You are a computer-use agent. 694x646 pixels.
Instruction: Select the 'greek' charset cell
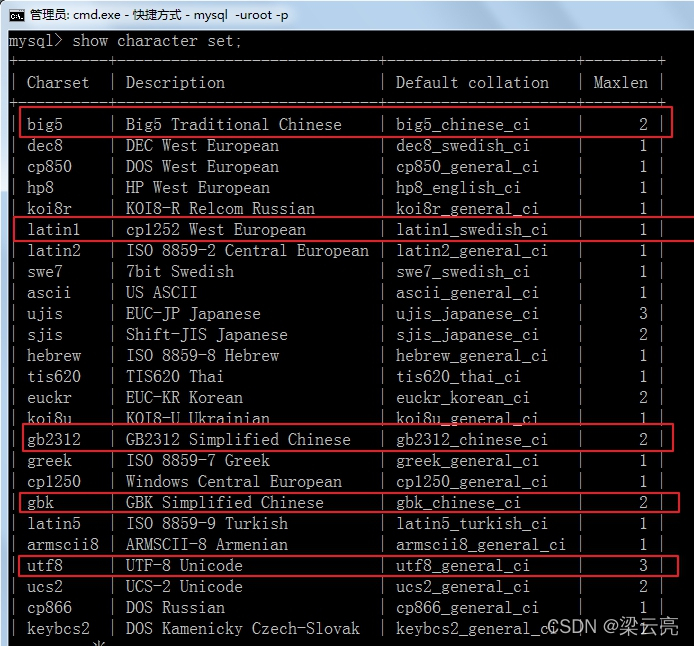pyautogui.click(x=49, y=461)
